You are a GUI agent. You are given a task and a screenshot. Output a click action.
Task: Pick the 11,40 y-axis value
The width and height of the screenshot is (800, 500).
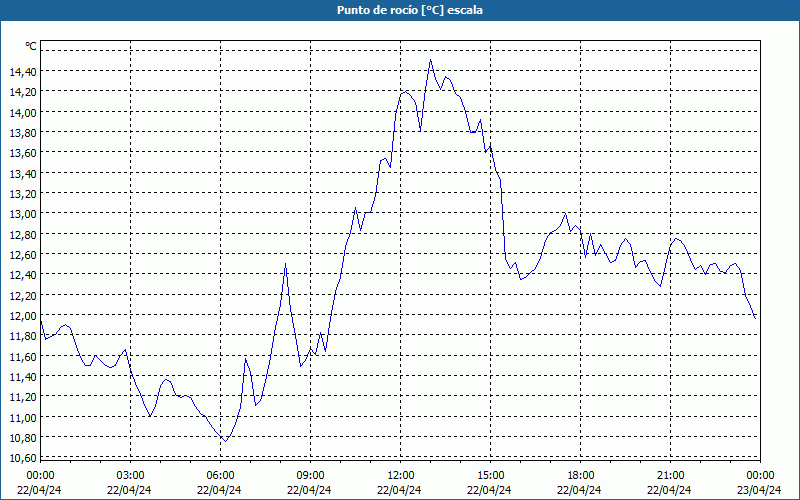coord(23,377)
